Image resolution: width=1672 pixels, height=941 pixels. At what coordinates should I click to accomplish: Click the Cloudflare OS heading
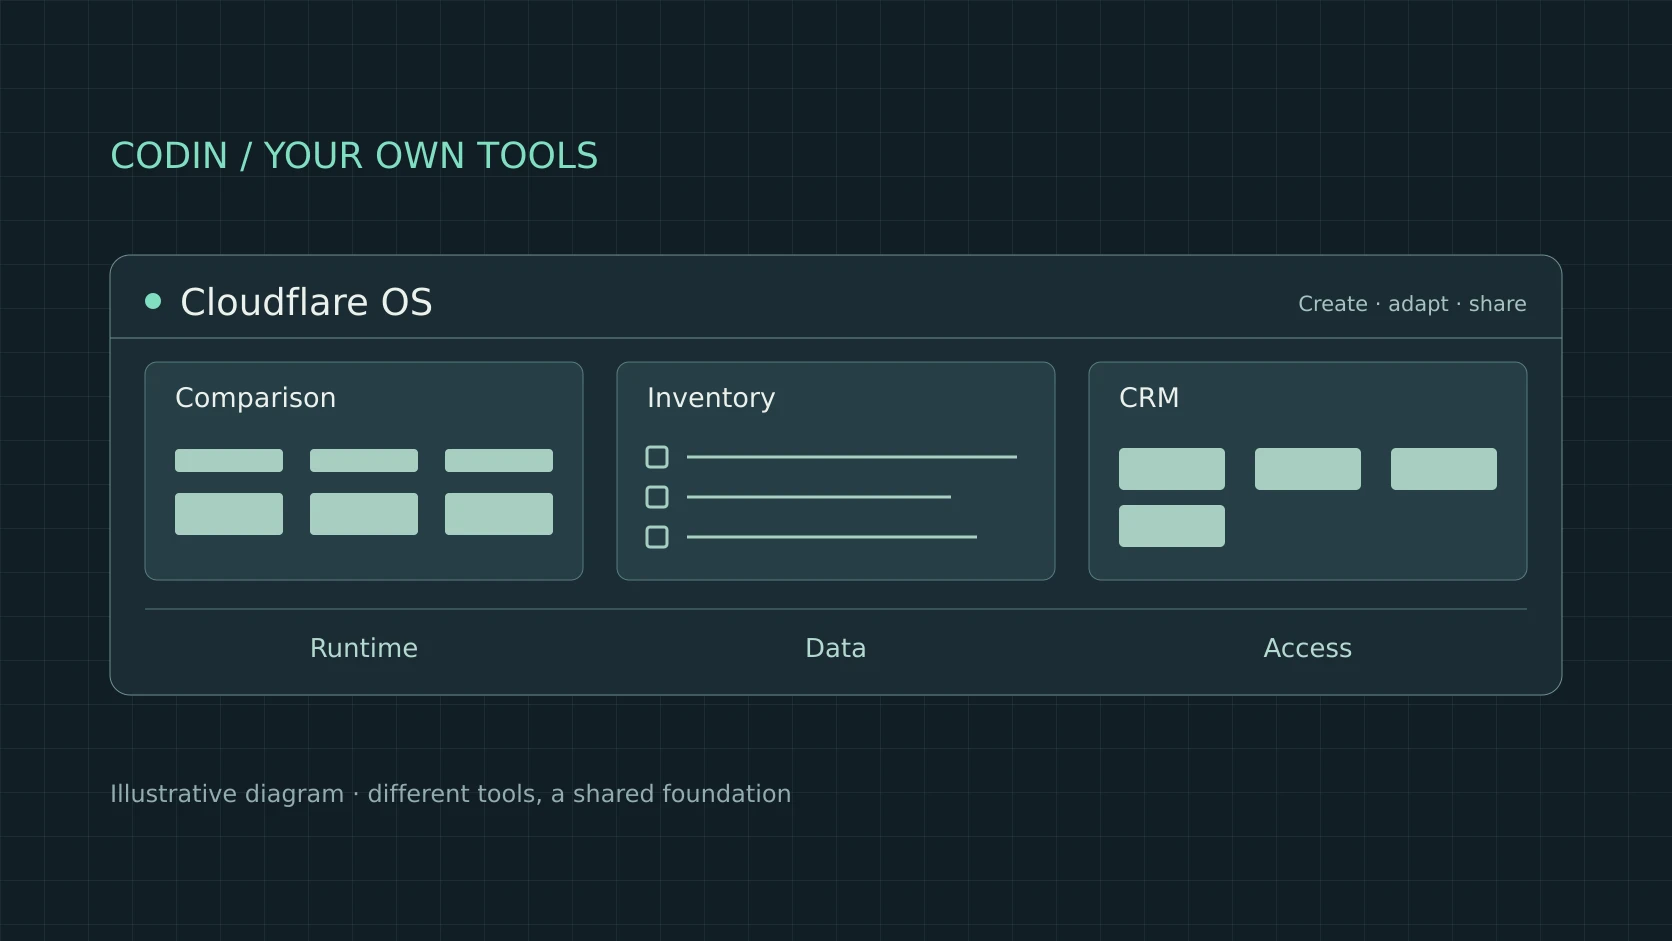[306, 302]
